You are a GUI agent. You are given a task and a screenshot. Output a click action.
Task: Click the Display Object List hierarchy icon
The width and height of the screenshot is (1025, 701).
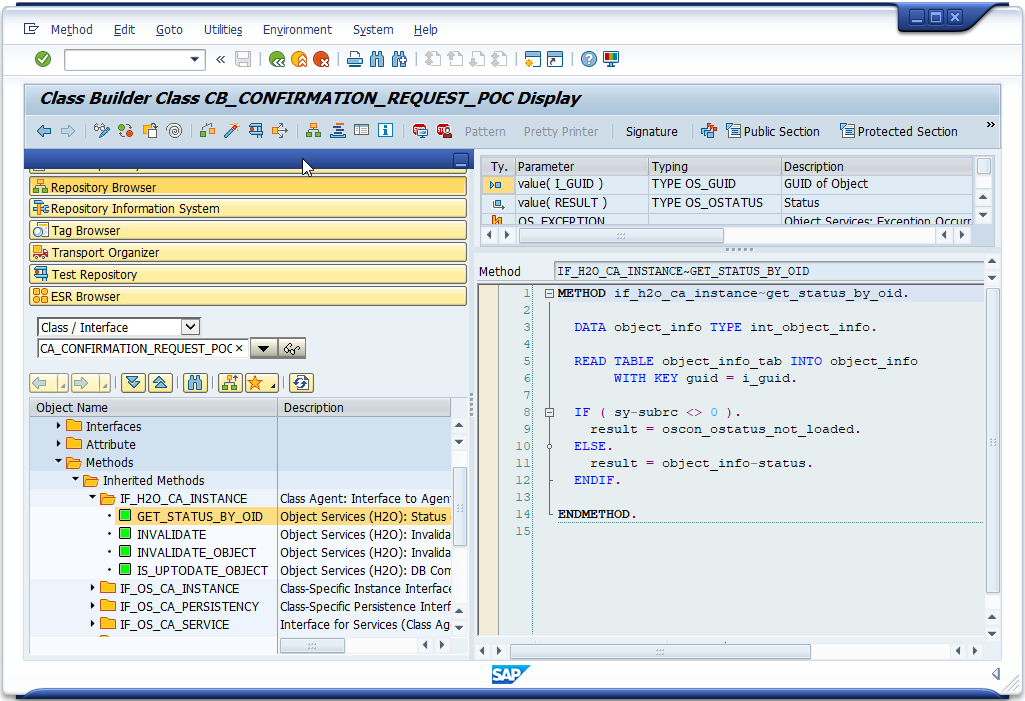point(313,131)
